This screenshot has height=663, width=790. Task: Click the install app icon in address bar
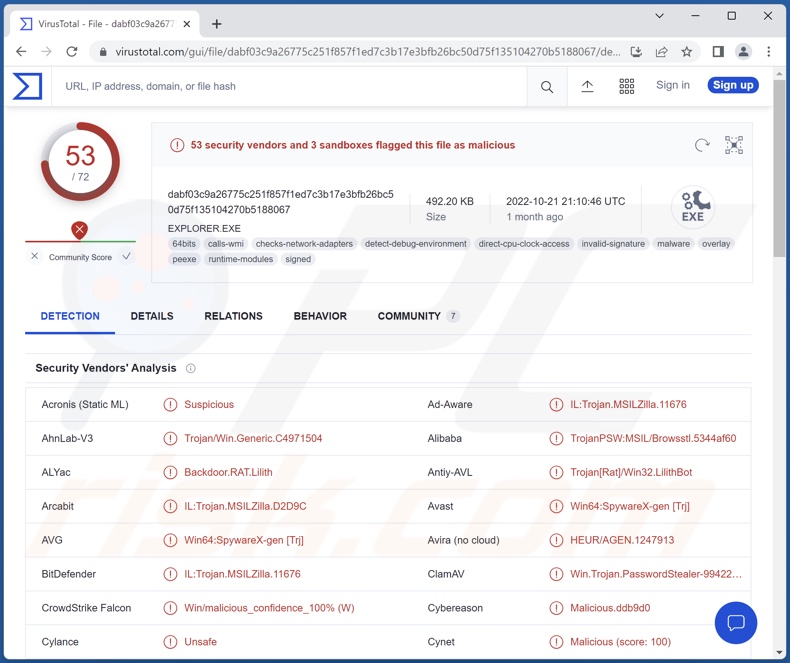click(636, 51)
